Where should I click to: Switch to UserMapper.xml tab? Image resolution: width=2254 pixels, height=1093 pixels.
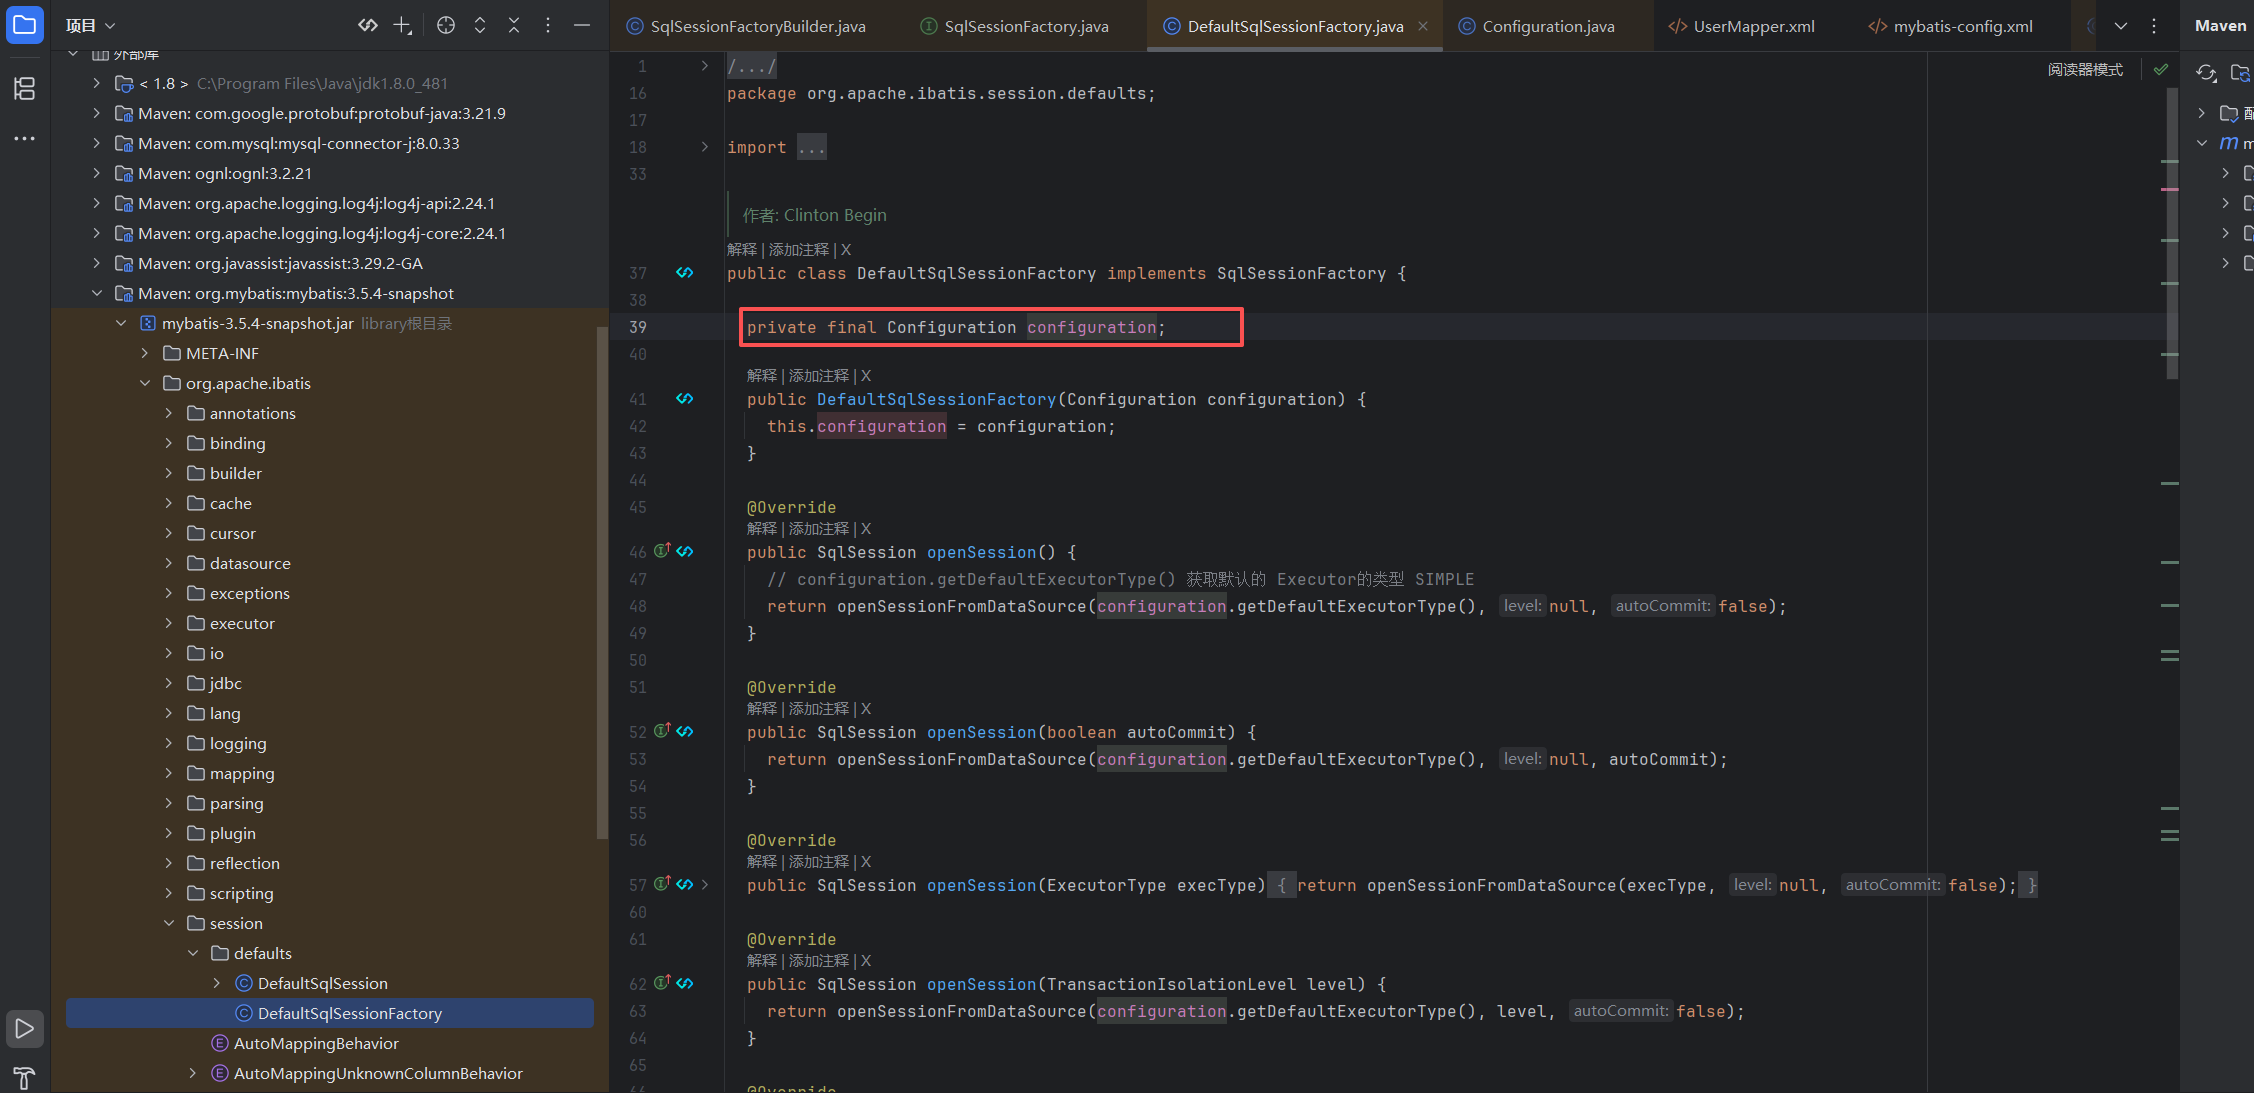1742,26
